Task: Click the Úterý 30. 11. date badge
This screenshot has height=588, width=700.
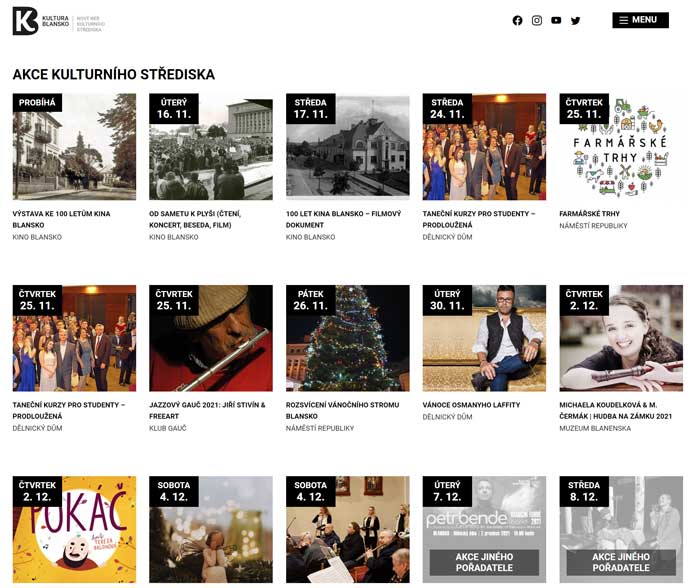Action: [x=447, y=300]
